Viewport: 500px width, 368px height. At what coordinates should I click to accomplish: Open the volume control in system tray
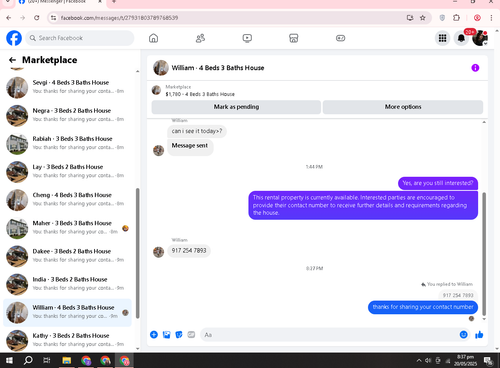pyautogui.click(x=428, y=360)
